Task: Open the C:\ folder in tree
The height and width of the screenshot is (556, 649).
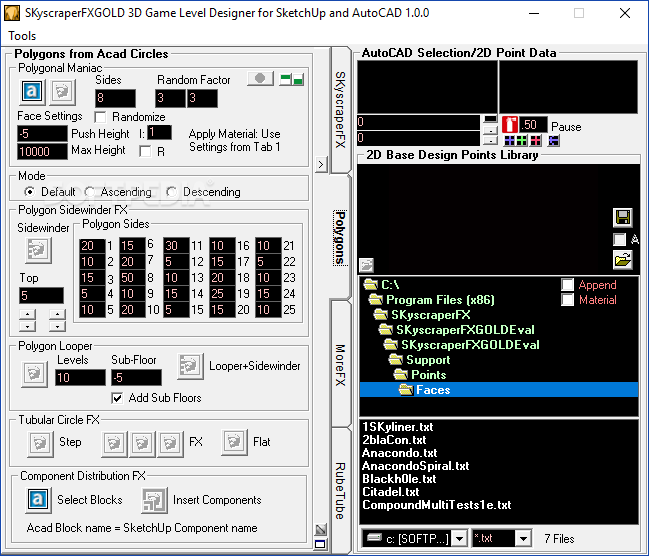Action: (x=381, y=285)
